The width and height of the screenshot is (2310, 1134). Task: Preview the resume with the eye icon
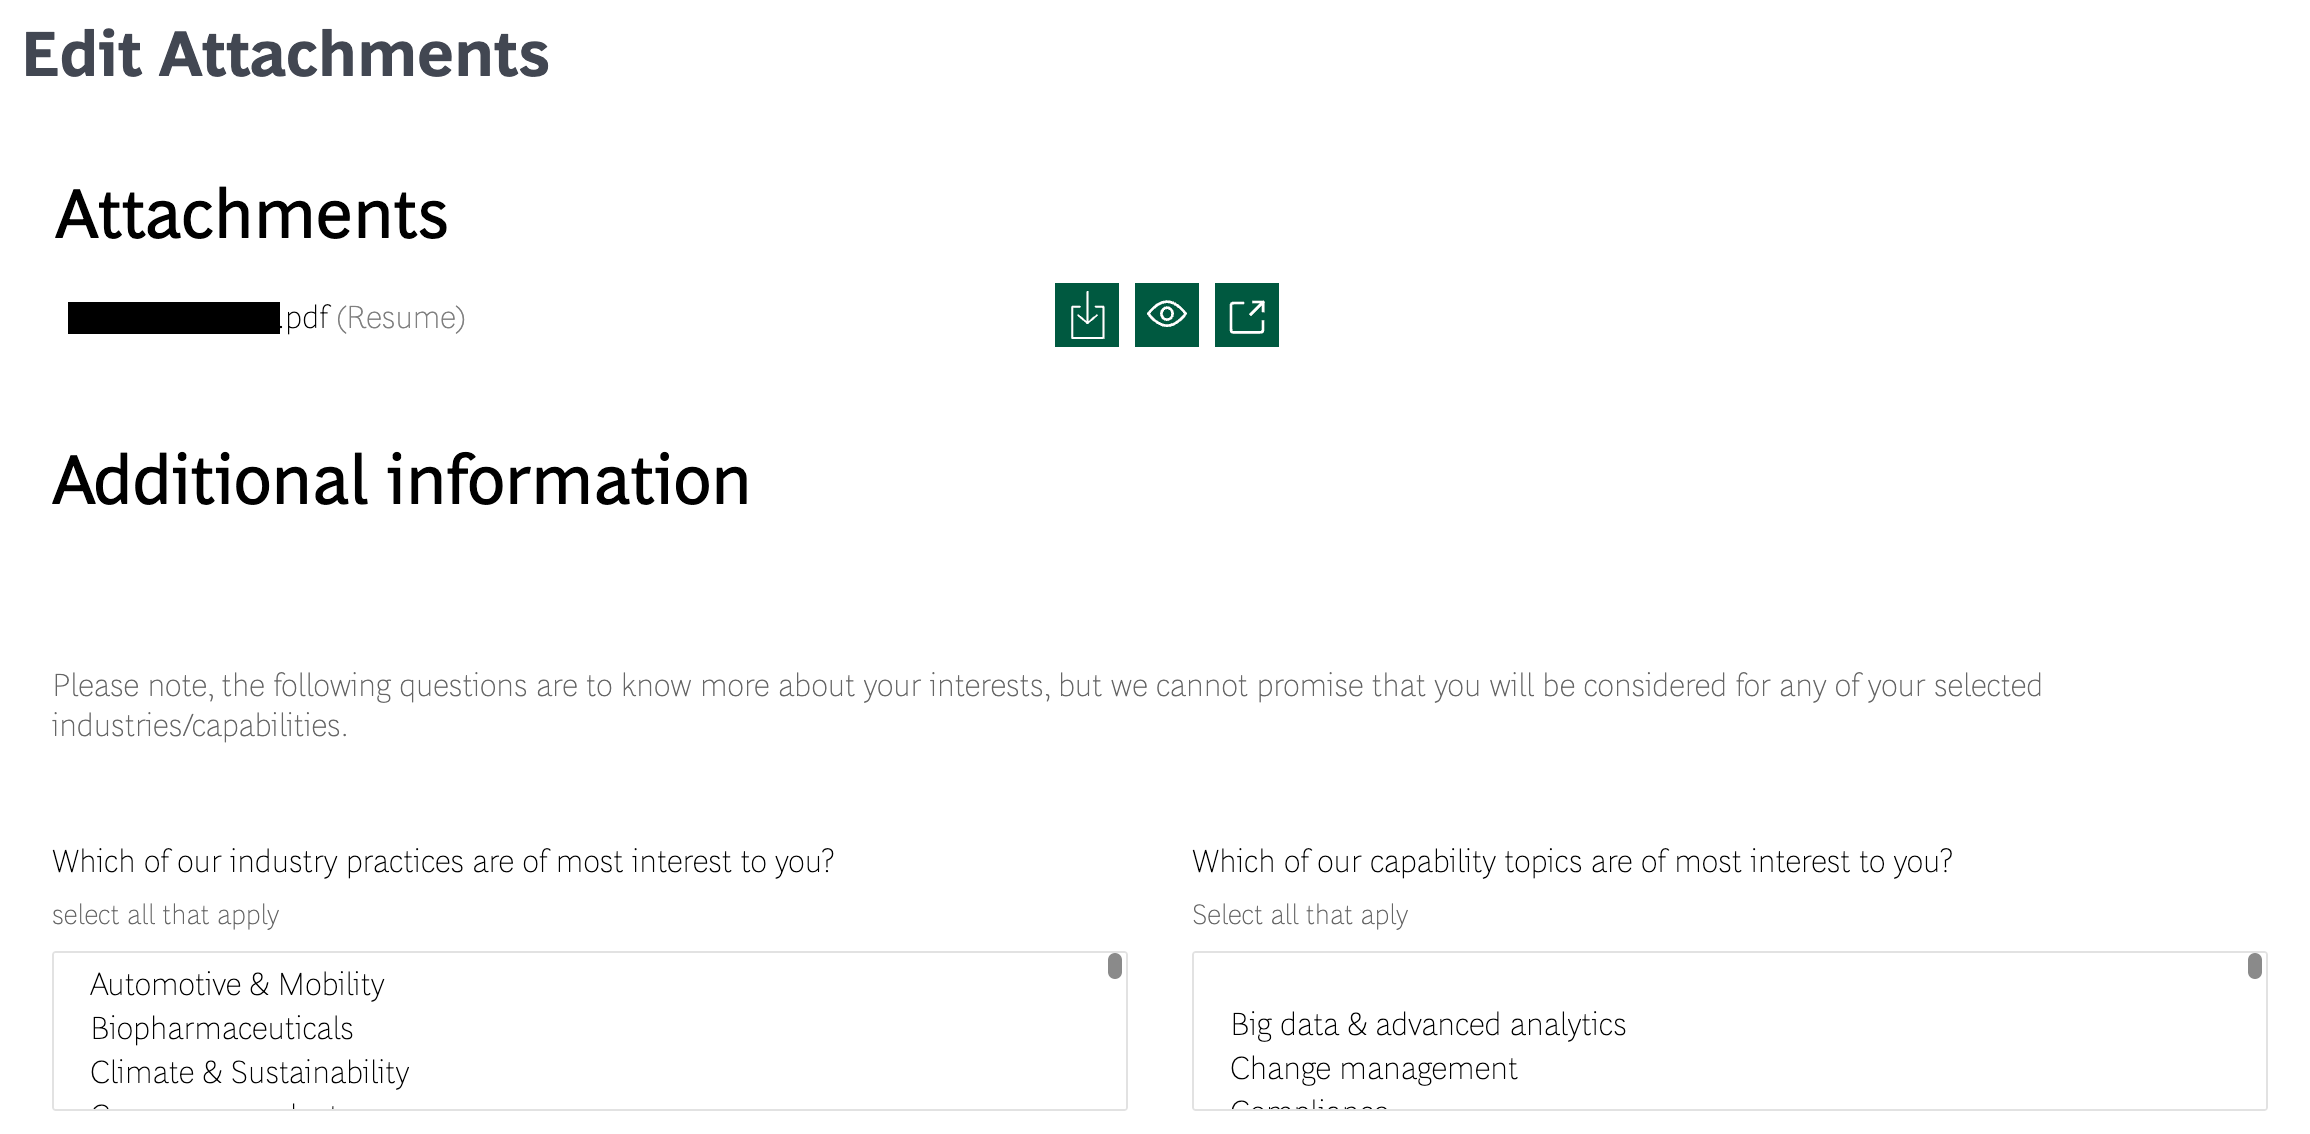1166,315
